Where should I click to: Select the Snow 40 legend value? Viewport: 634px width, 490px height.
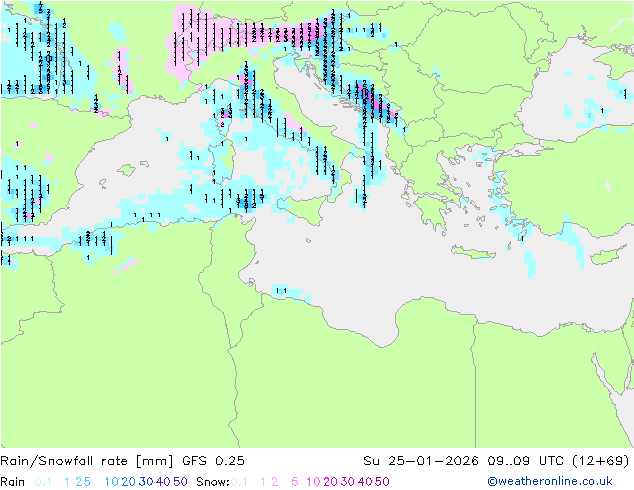click(365, 482)
